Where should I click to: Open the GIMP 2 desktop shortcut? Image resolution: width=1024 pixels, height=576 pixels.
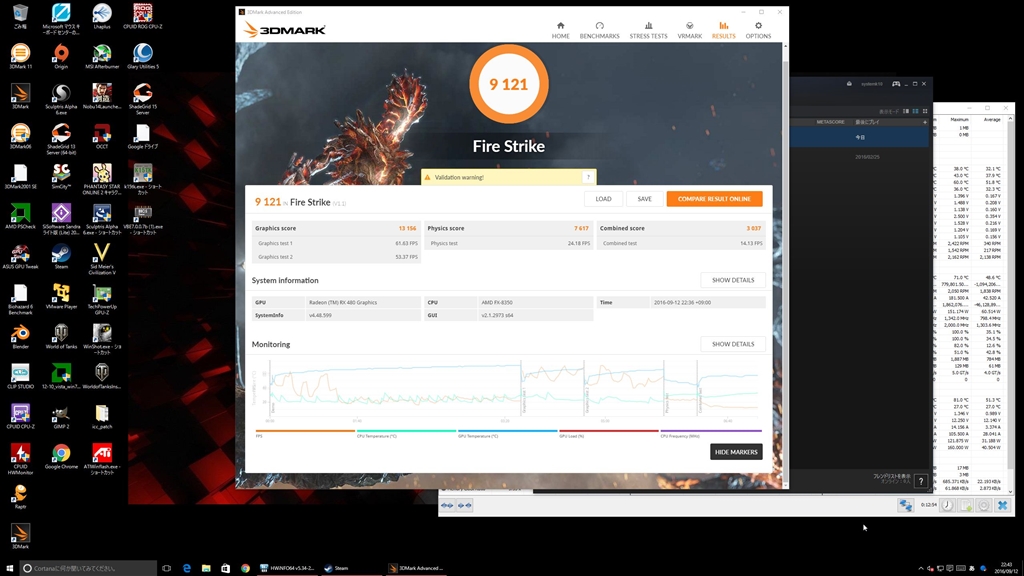point(61,416)
